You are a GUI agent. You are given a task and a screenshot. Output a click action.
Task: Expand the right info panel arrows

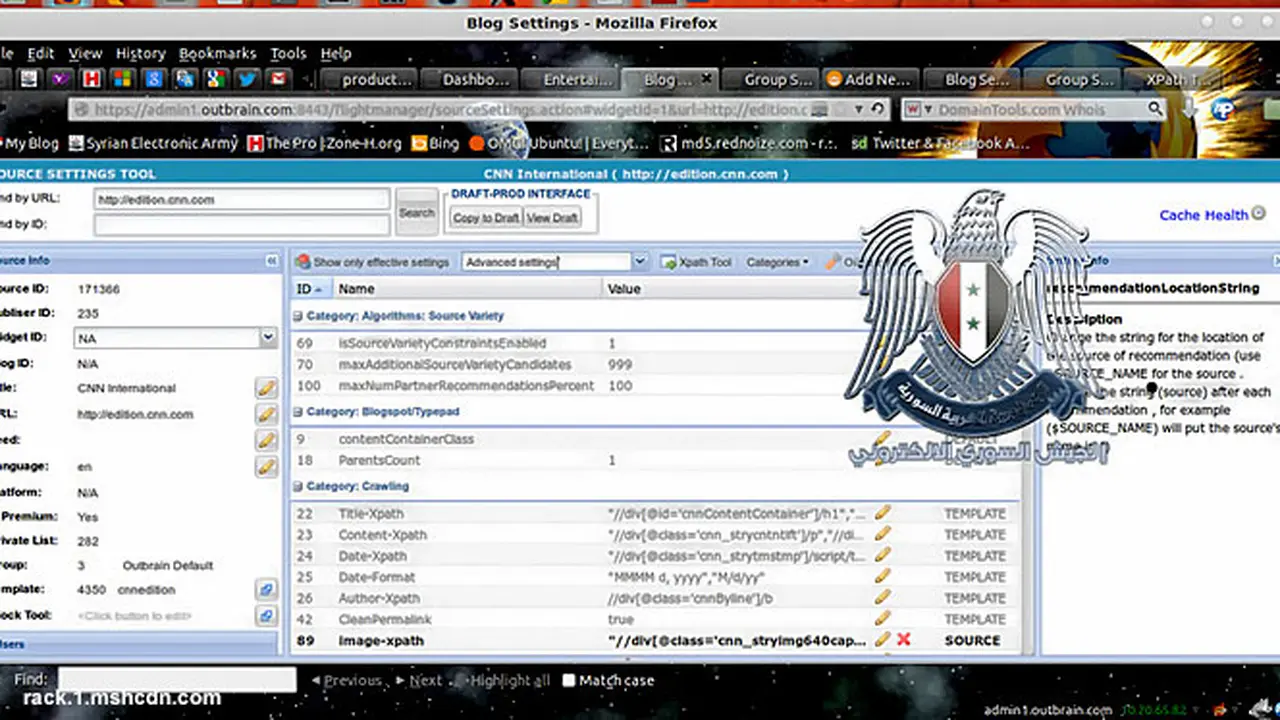(1275, 261)
